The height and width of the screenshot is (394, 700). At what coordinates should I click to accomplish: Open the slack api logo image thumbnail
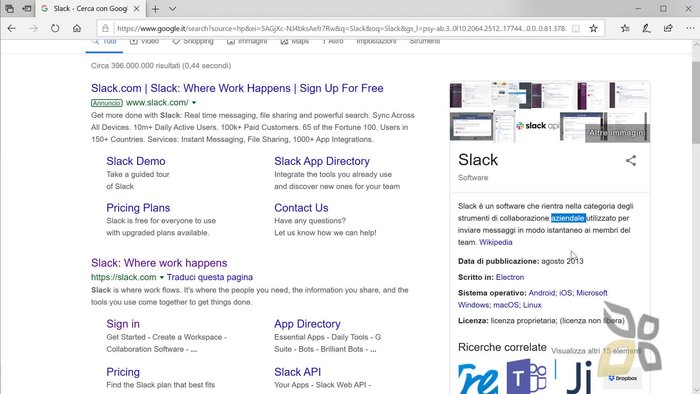tap(538, 126)
